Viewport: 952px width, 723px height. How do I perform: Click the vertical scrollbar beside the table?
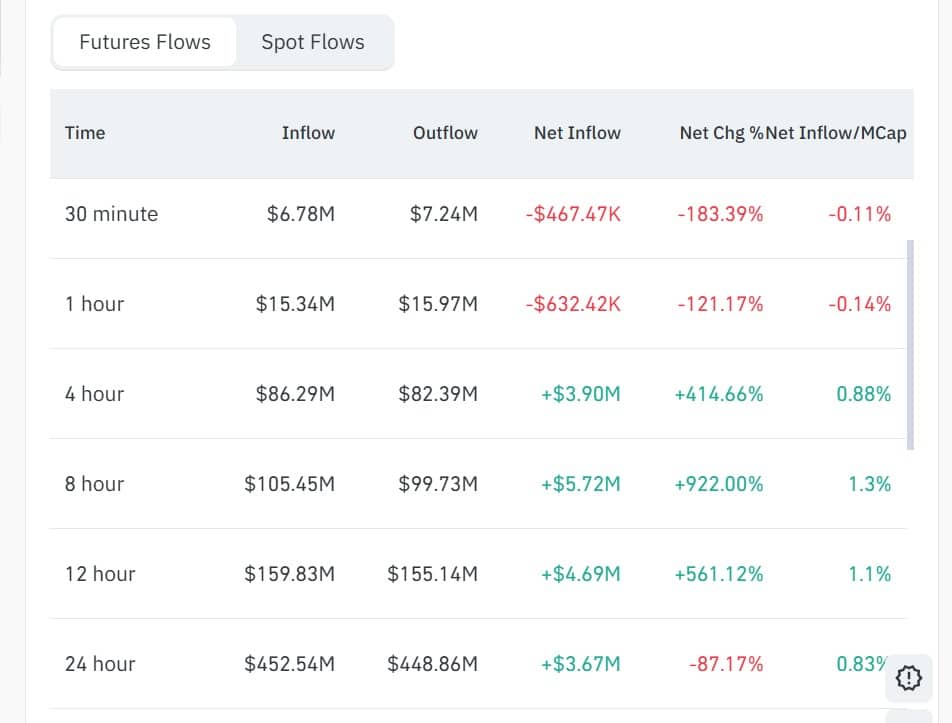coord(910,344)
